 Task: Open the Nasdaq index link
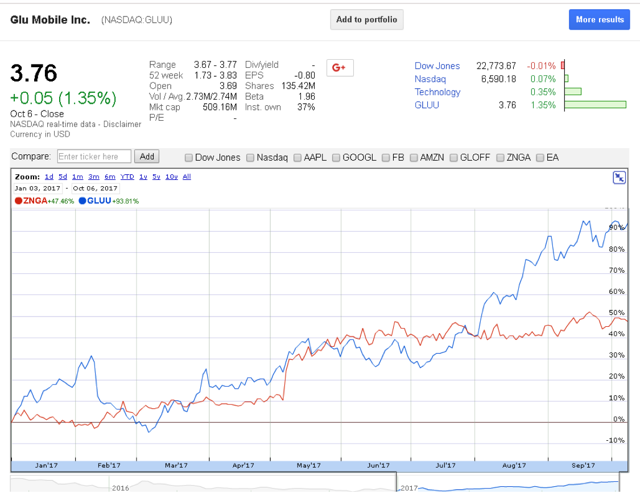click(x=430, y=79)
